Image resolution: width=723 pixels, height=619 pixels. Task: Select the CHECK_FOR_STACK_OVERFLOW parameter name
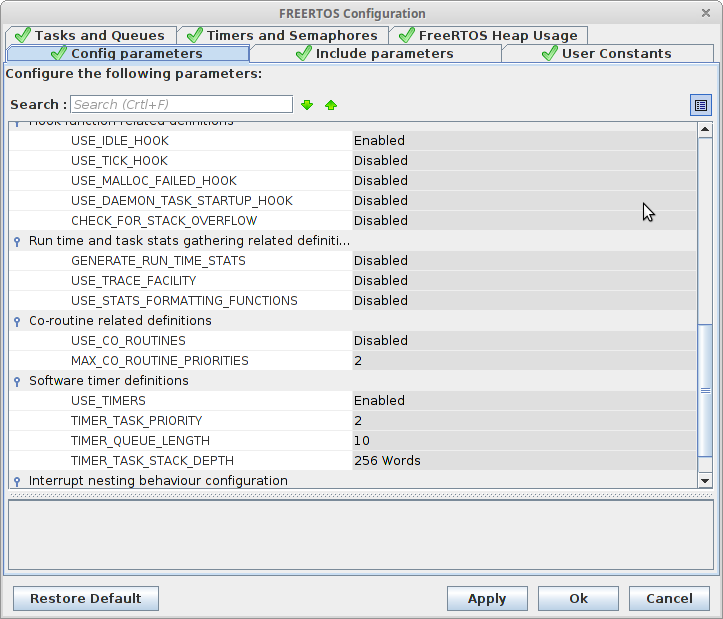[164, 220]
